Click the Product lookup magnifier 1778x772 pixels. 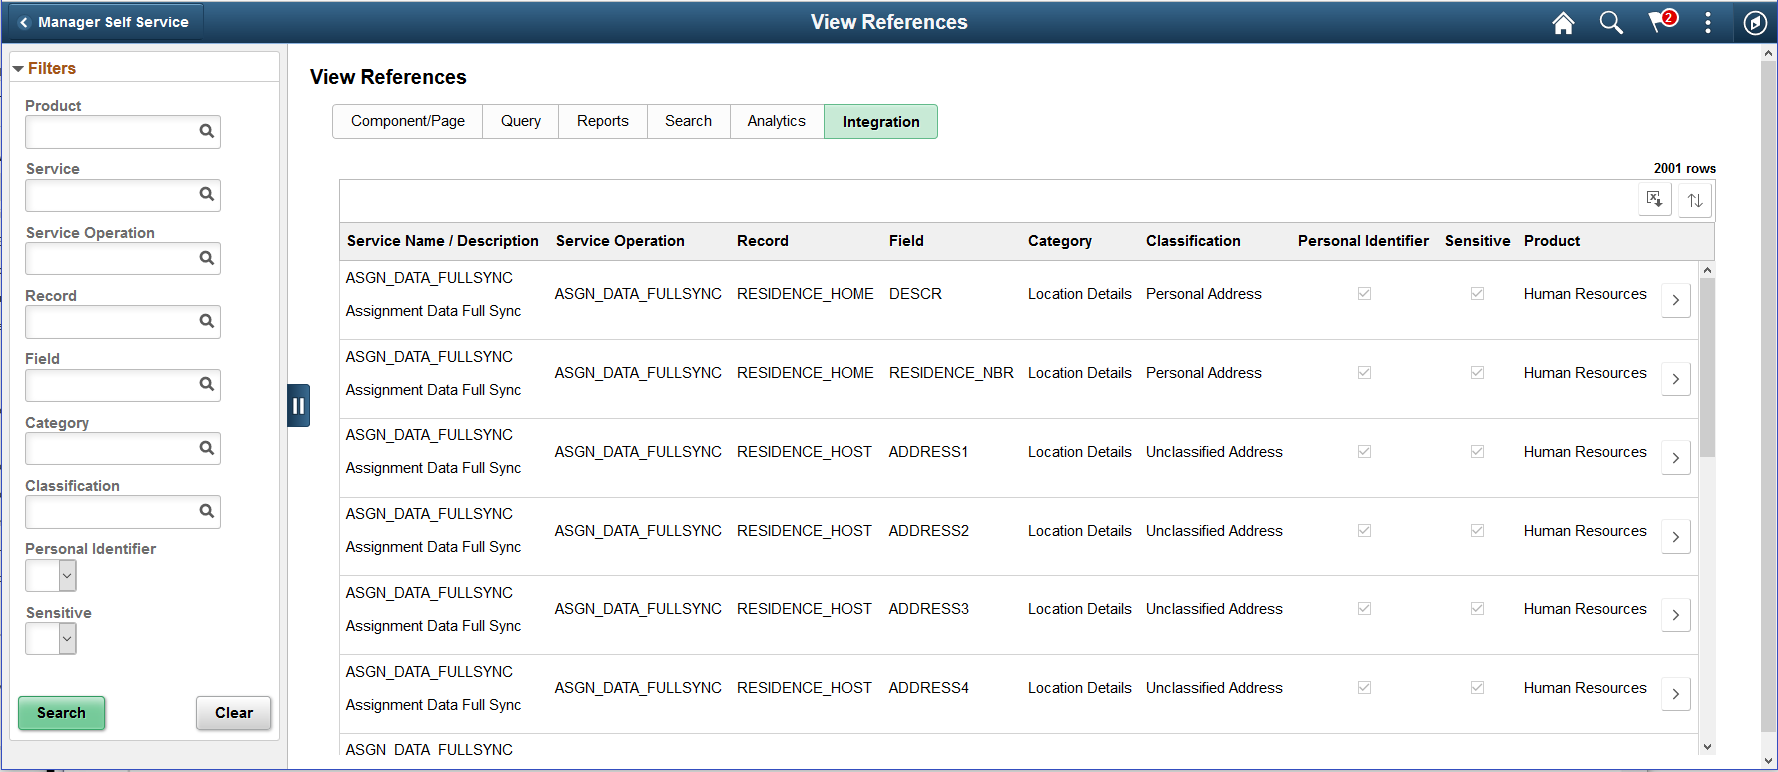coord(207,131)
